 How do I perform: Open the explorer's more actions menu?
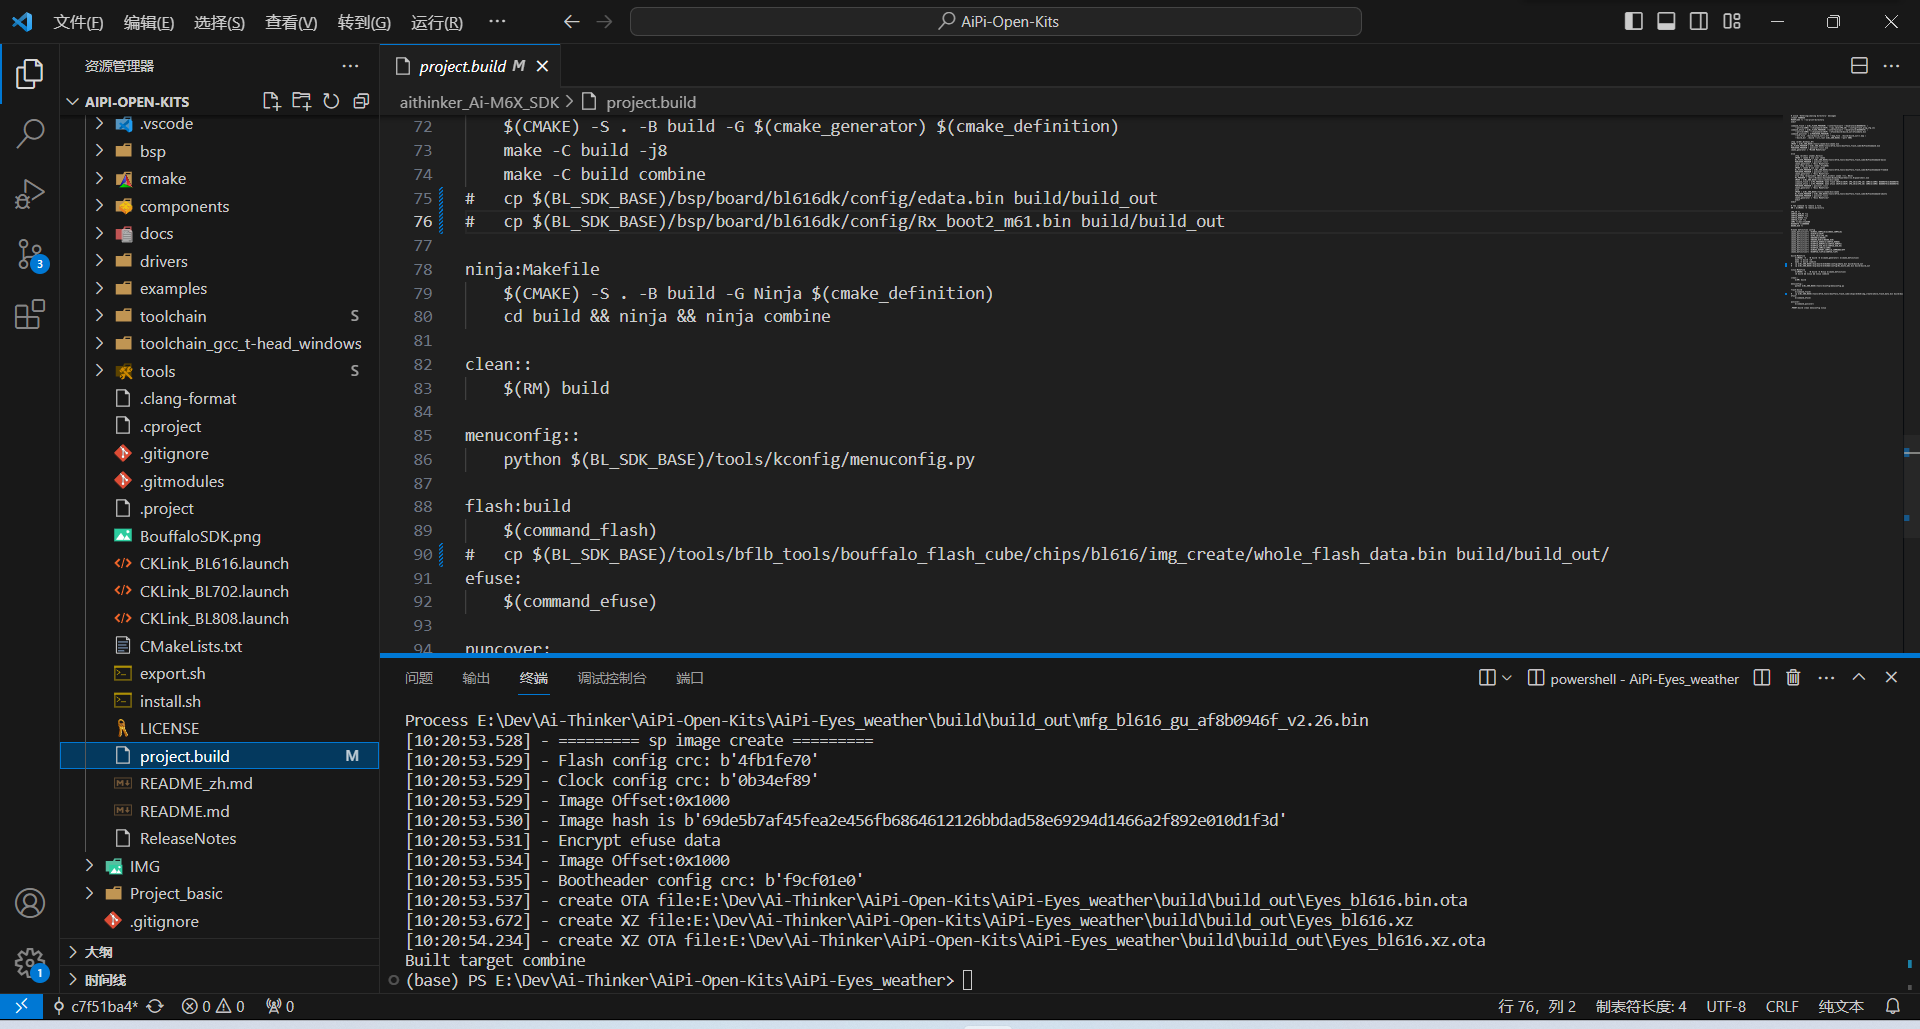click(350, 66)
